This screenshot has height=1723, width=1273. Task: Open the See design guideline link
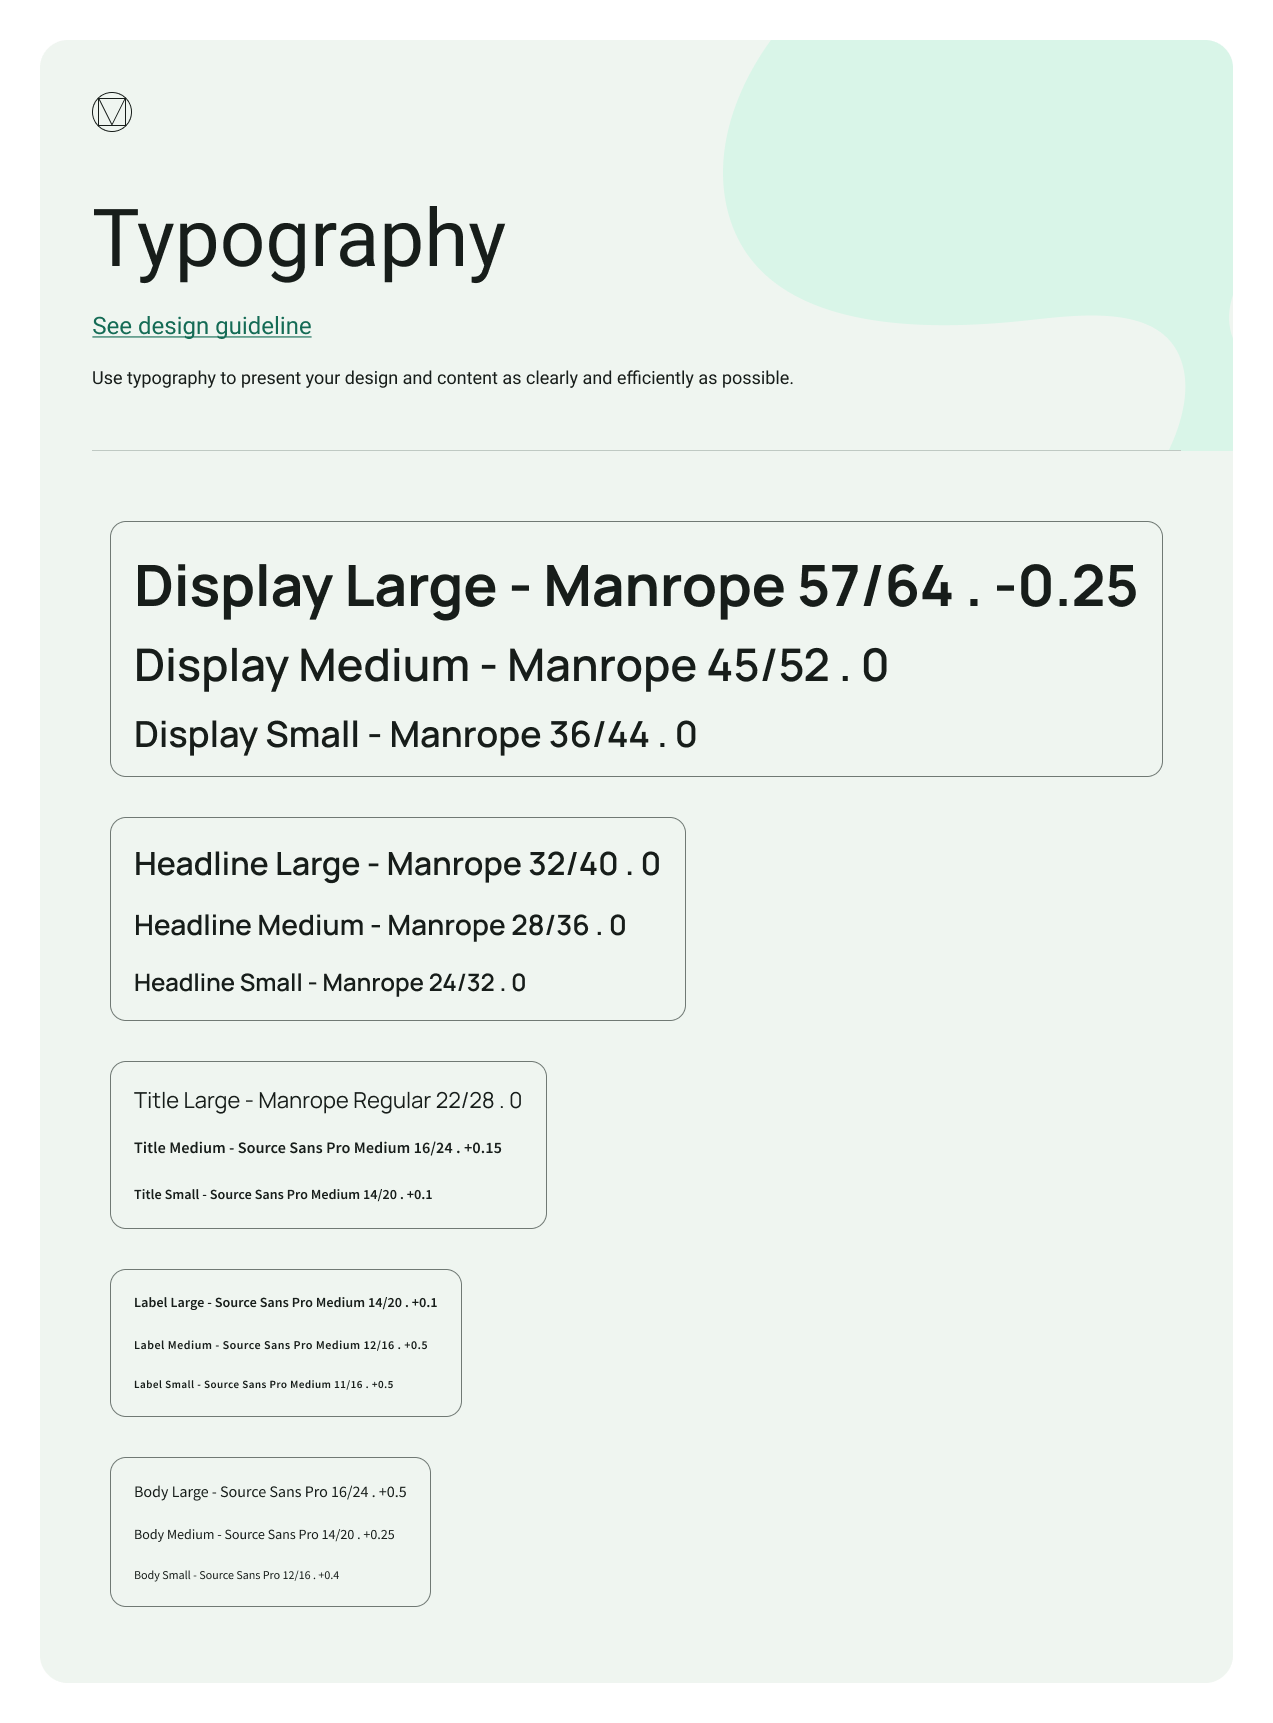pyautogui.click(x=202, y=326)
